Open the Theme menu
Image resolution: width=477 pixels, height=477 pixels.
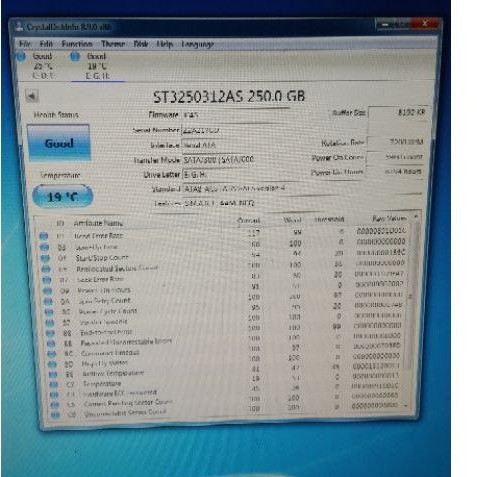coord(113,44)
